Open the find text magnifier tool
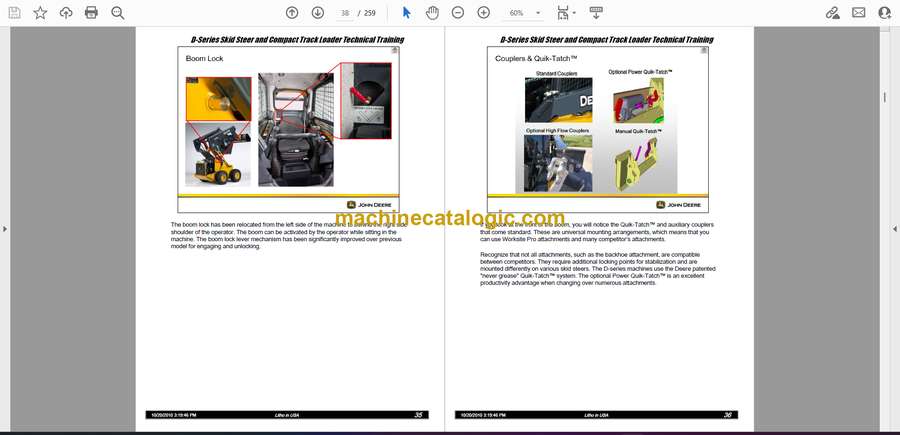This screenshot has width=900, height=435. click(x=118, y=13)
